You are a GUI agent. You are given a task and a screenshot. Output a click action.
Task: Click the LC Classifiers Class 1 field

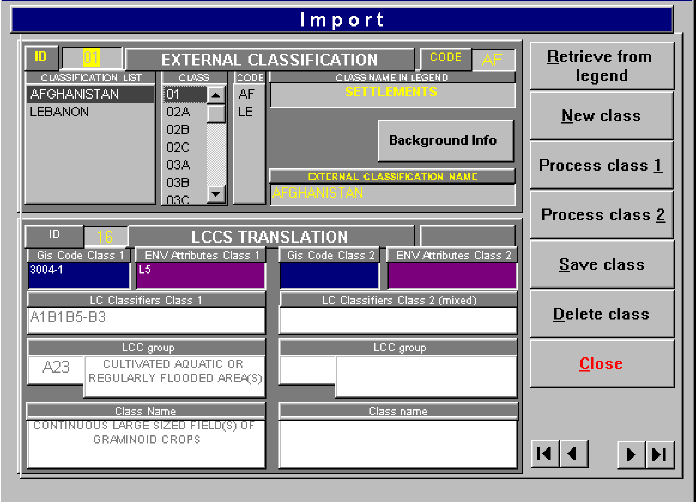[x=146, y=319]
